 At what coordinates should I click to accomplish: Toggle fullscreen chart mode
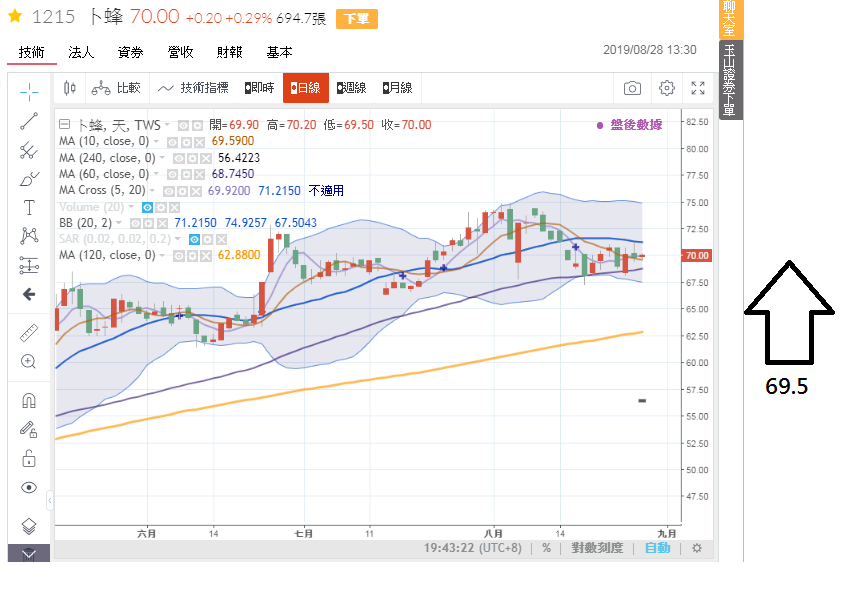(x=698, y=88)
